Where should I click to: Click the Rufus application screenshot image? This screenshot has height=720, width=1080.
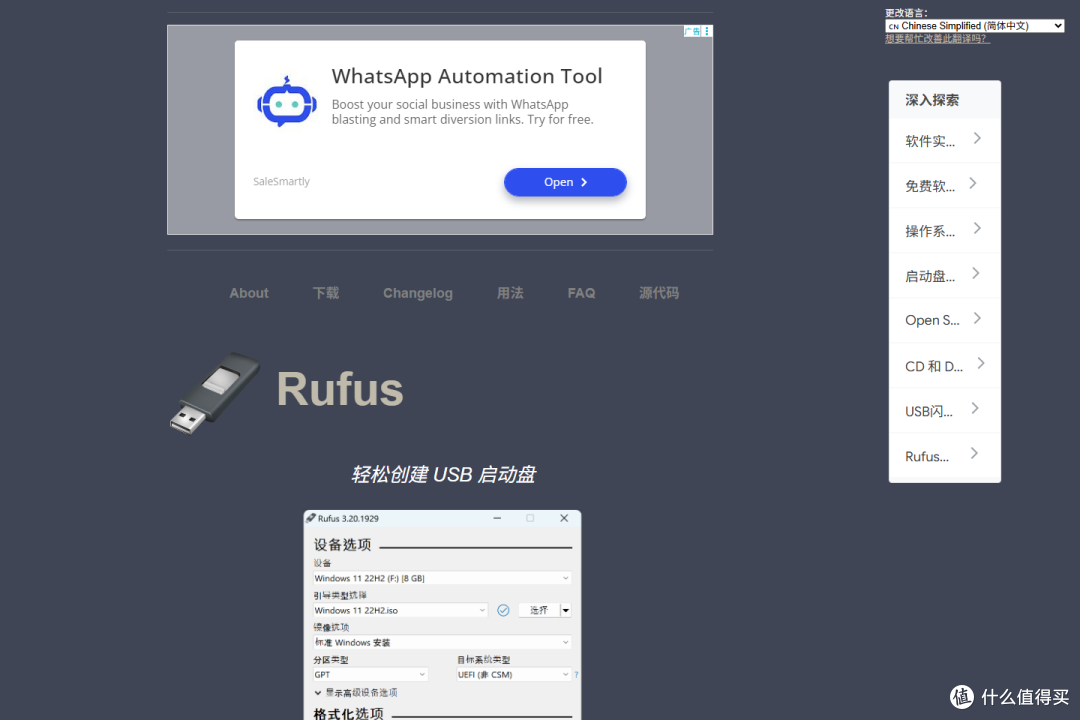[442, 615]
